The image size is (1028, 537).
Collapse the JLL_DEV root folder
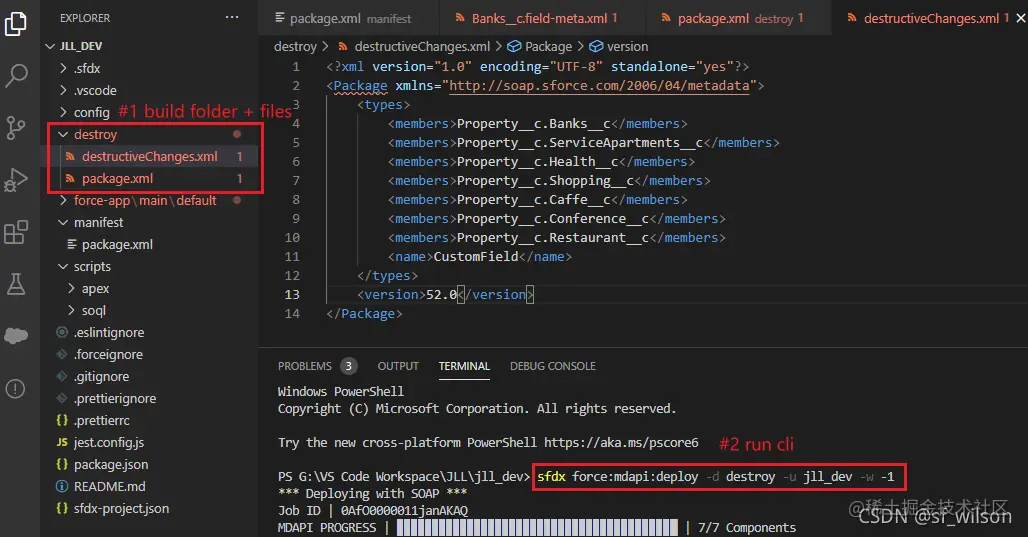coord(50,46)
